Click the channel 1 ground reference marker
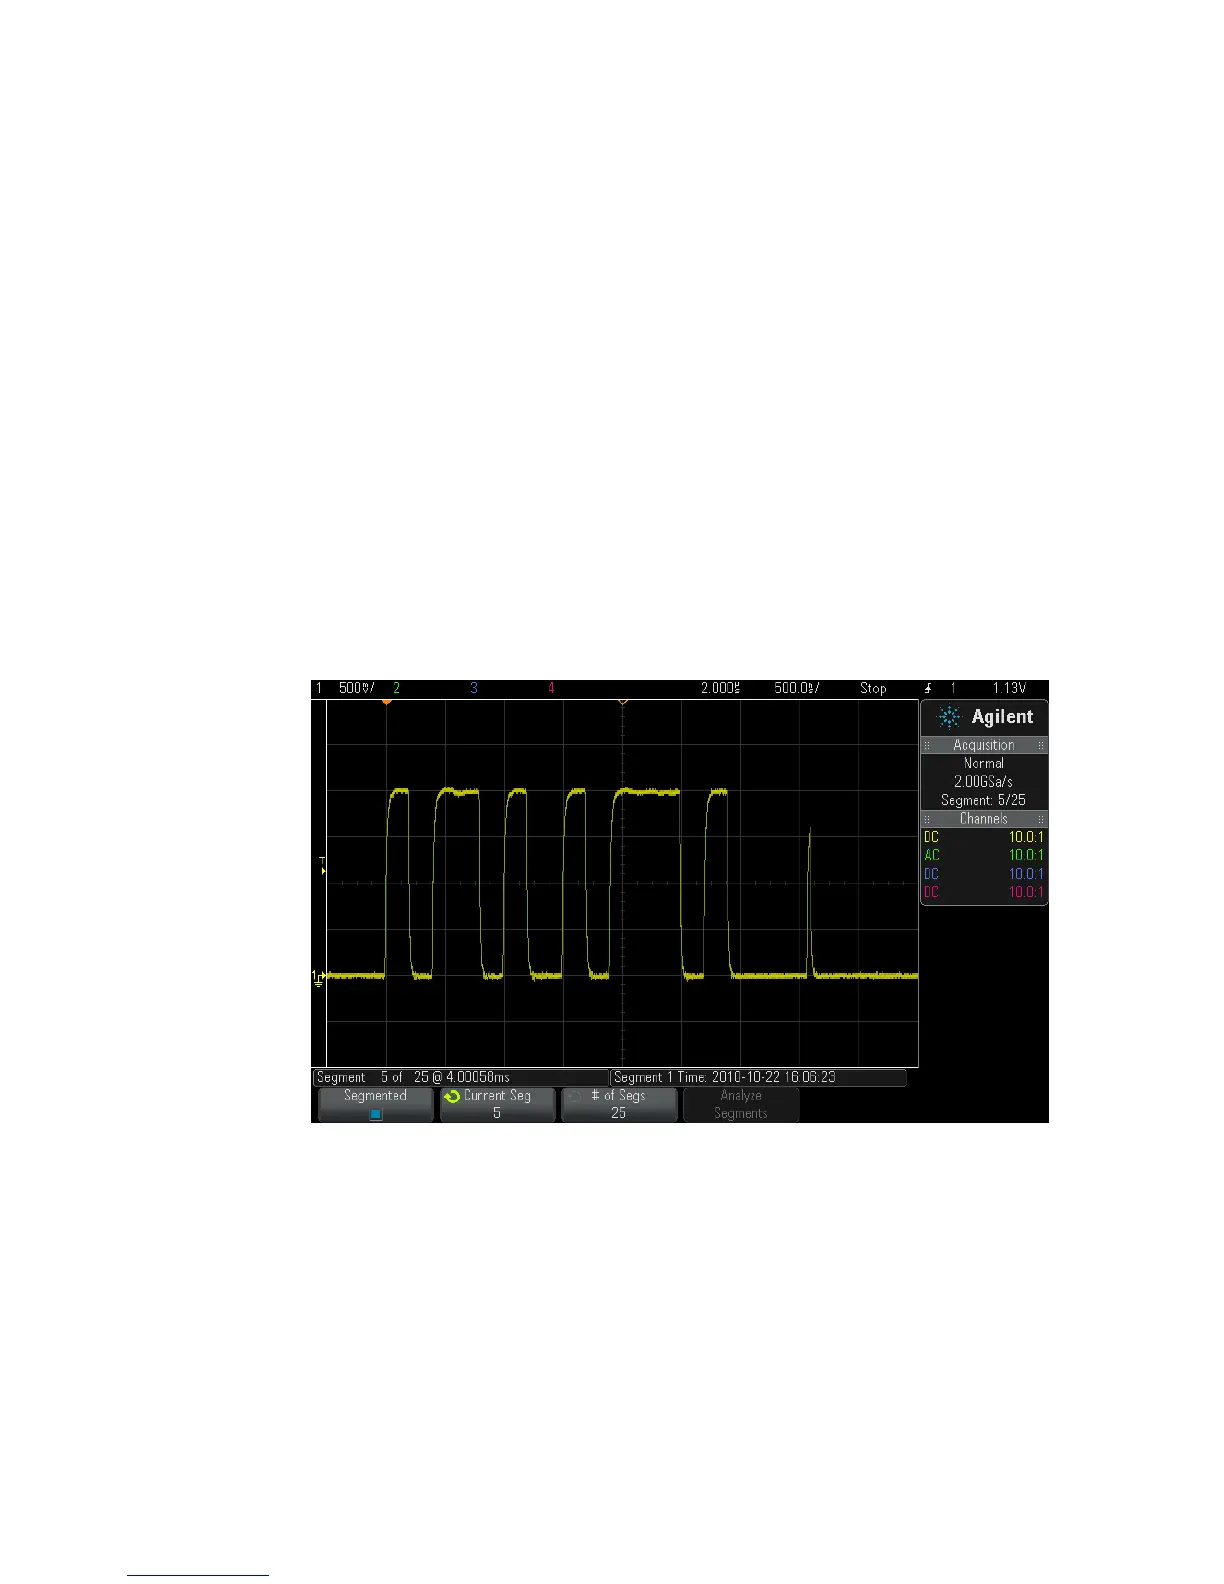 coord(318,978)
